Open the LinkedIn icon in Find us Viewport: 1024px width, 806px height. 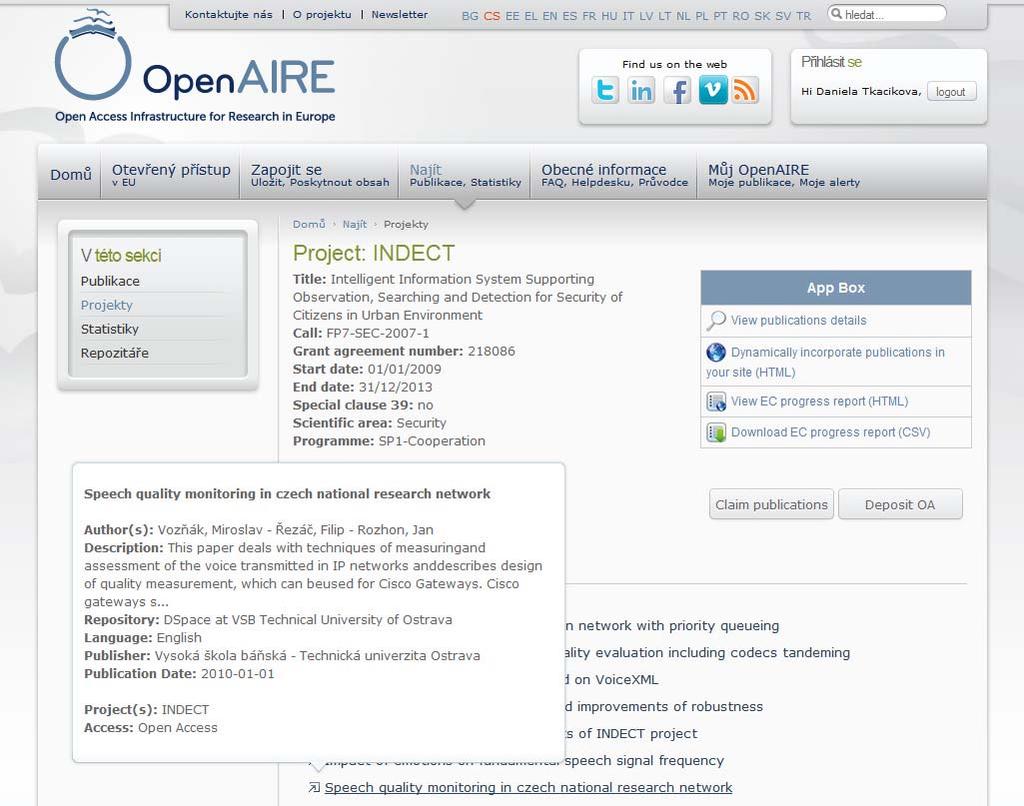pyautogui.click(x=641, y=90)
